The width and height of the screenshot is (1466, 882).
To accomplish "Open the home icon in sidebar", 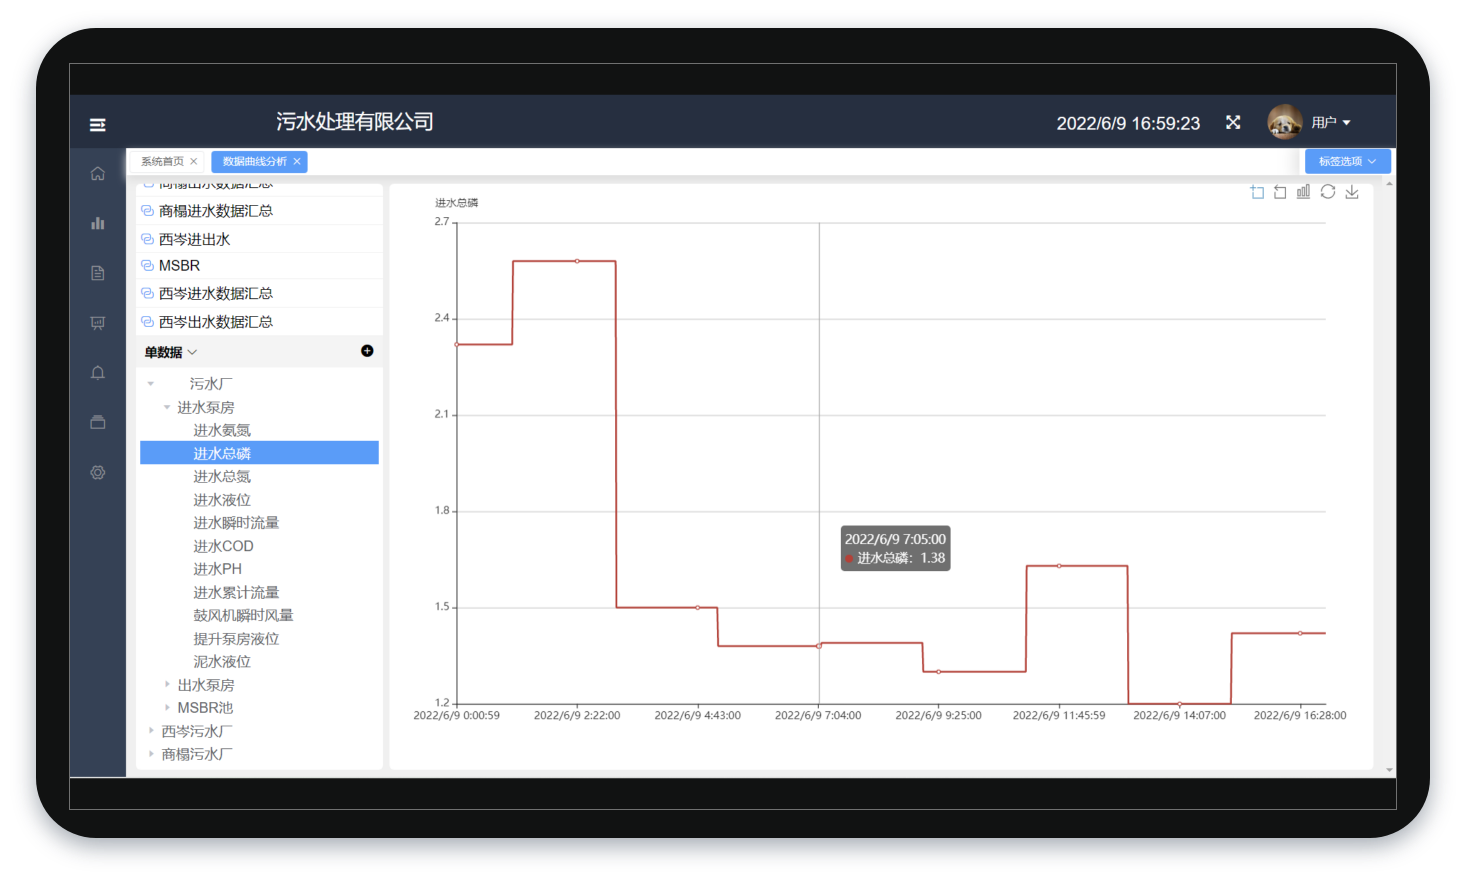I will 97,173.
